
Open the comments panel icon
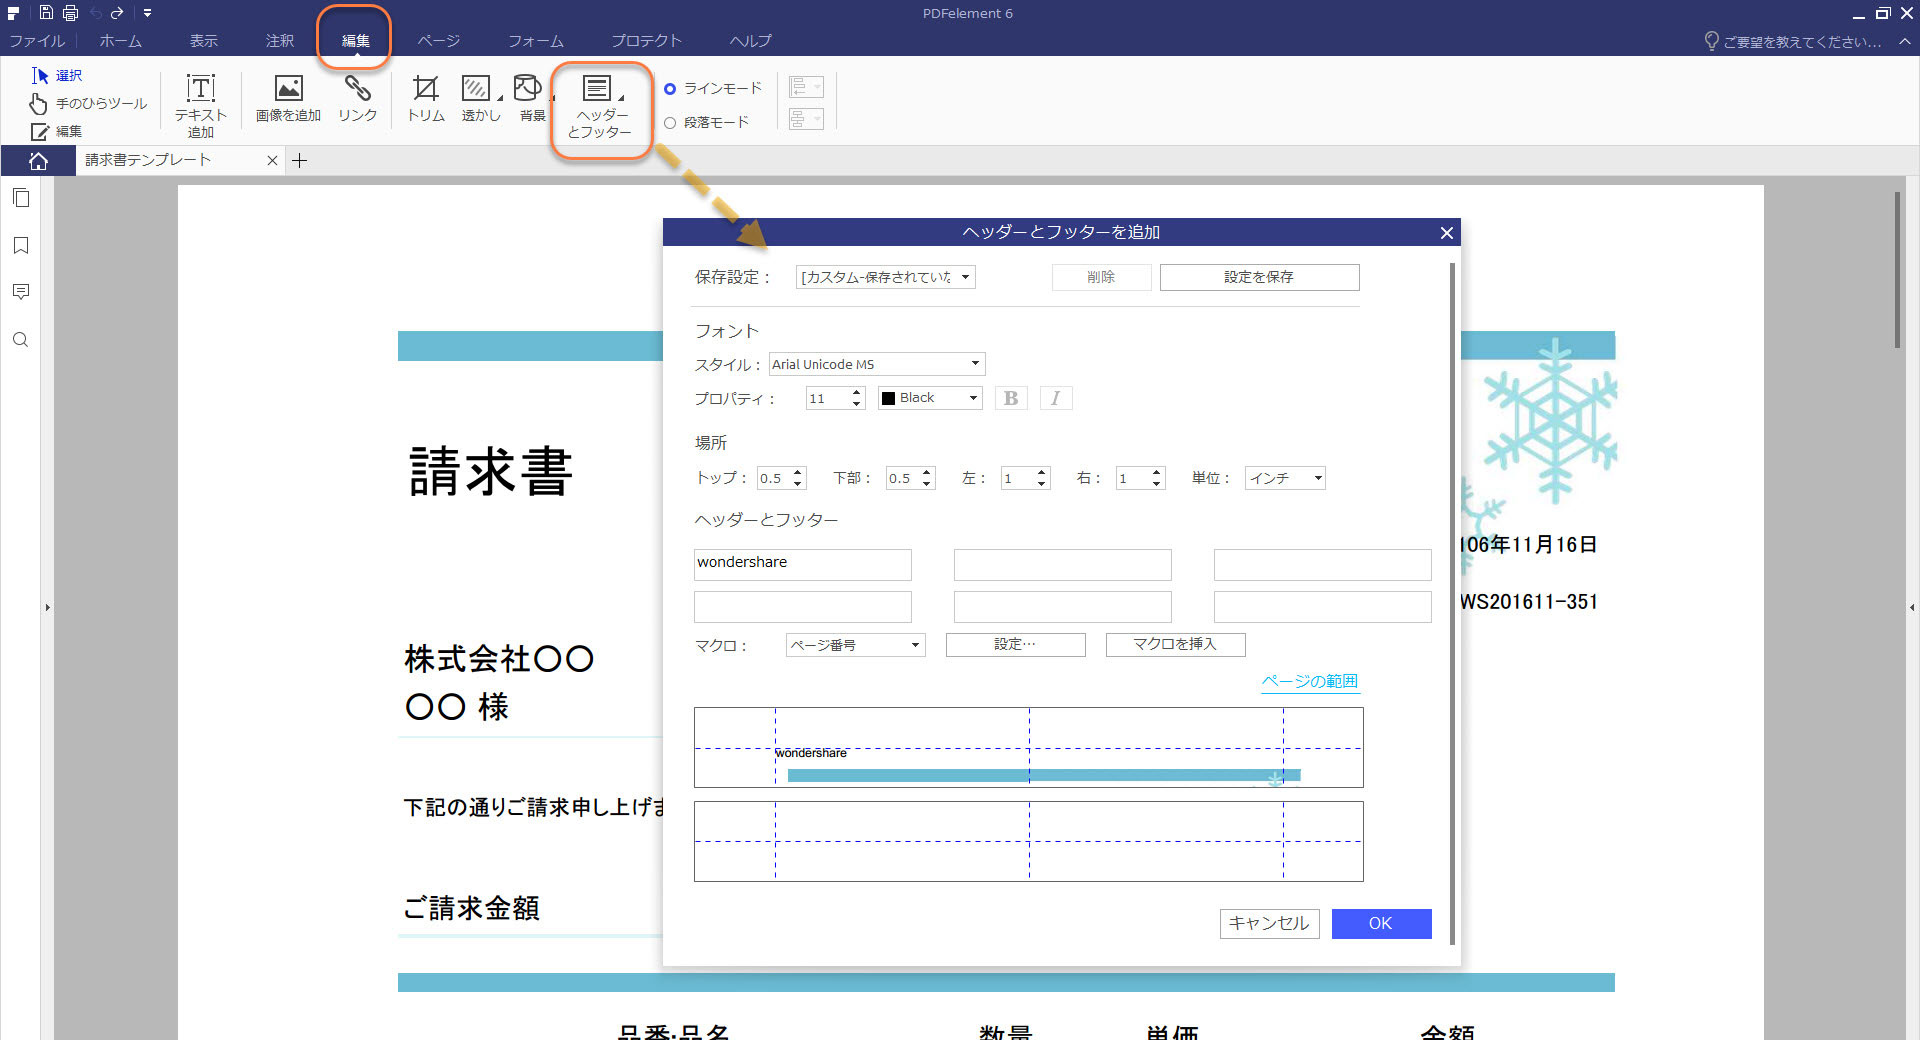coord(21,292)
